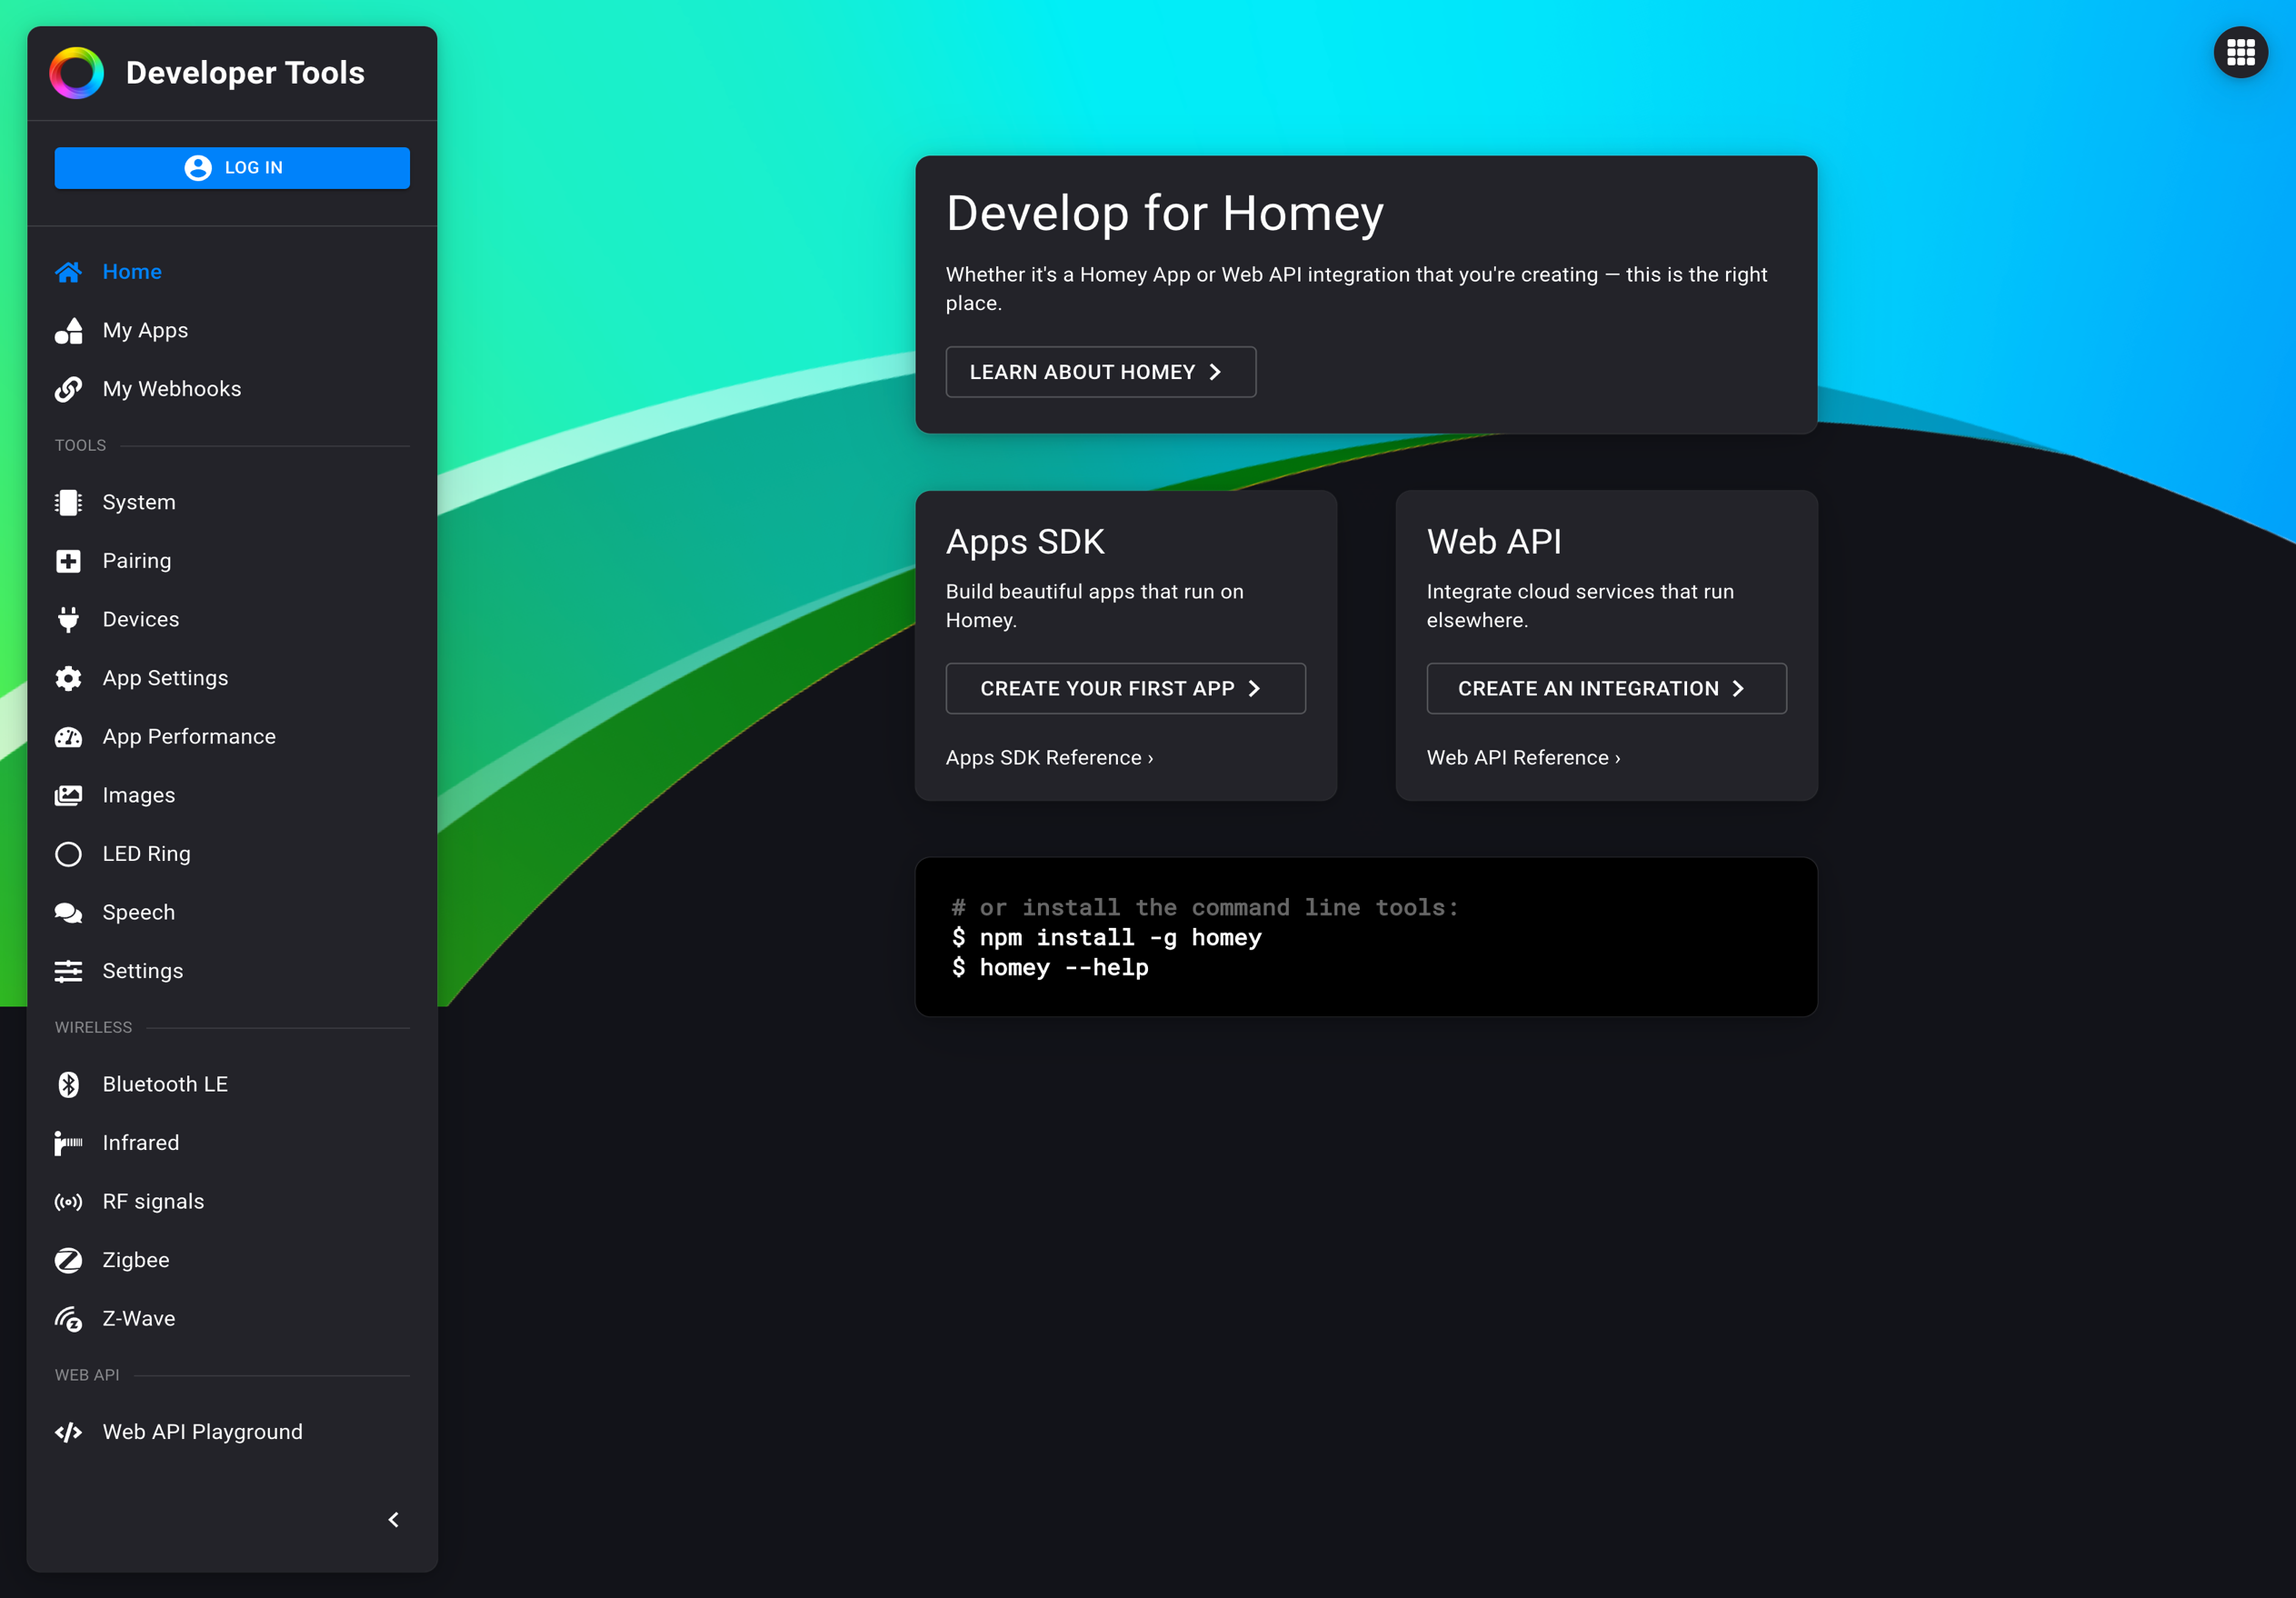Go to App Settings page
Viewport: 2296px width, 1598px height.
pyautogui.click(x=232, y=678)
